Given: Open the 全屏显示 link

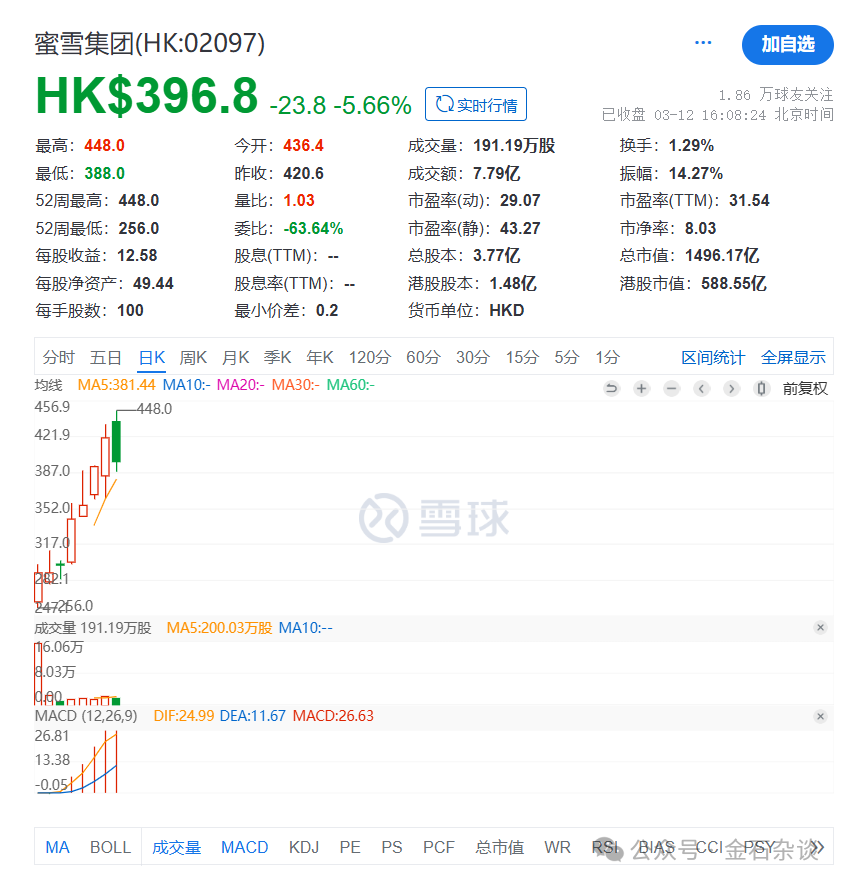Looking at the screenshot, I should pyautogui.click(x=793, y=357).
